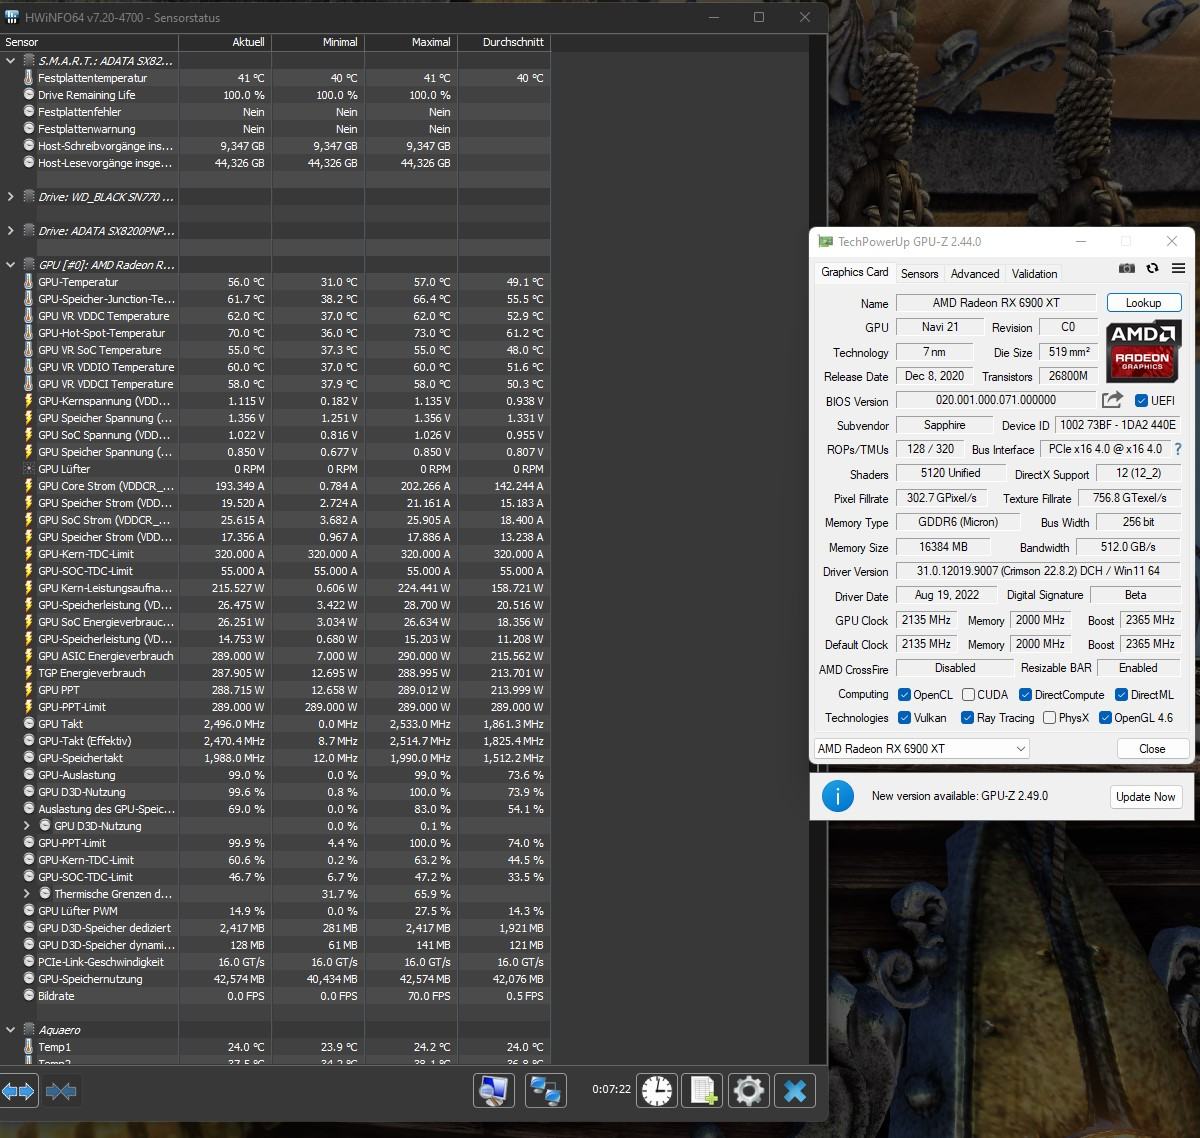Click the Update Now button
Viewport: 1200px width, 1138px height.
click(1146, 797)
